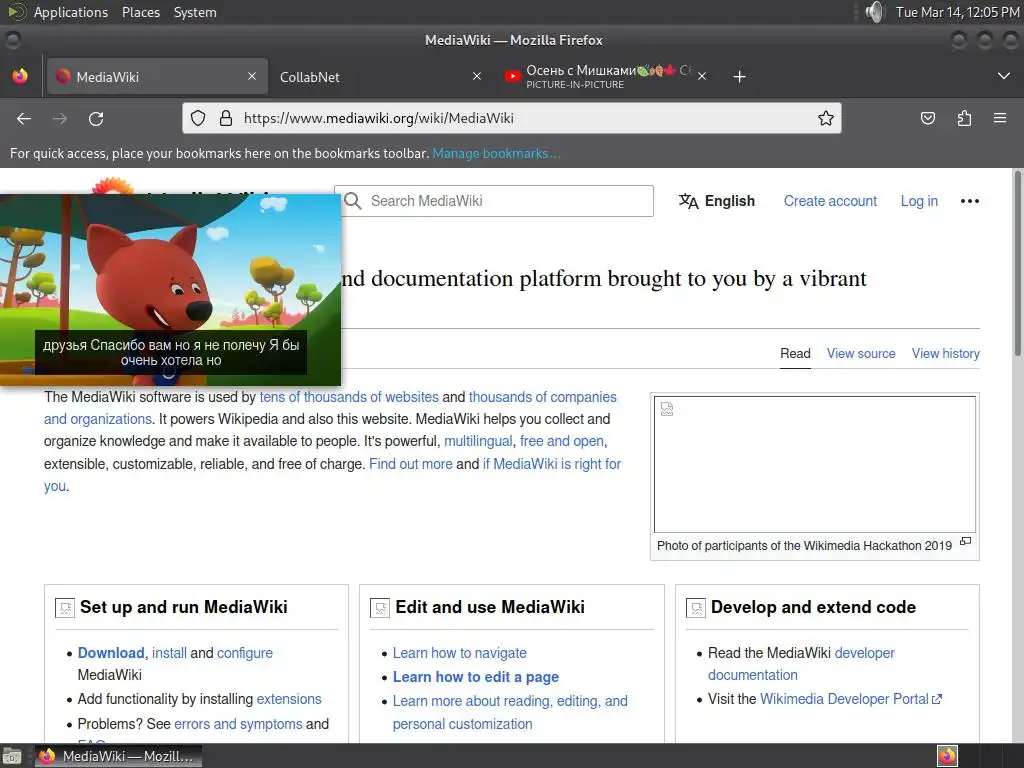This screenshot has width=1024, height=768.
Task: Click the picture-in-picture video window
Action: (x=170, y=289)
